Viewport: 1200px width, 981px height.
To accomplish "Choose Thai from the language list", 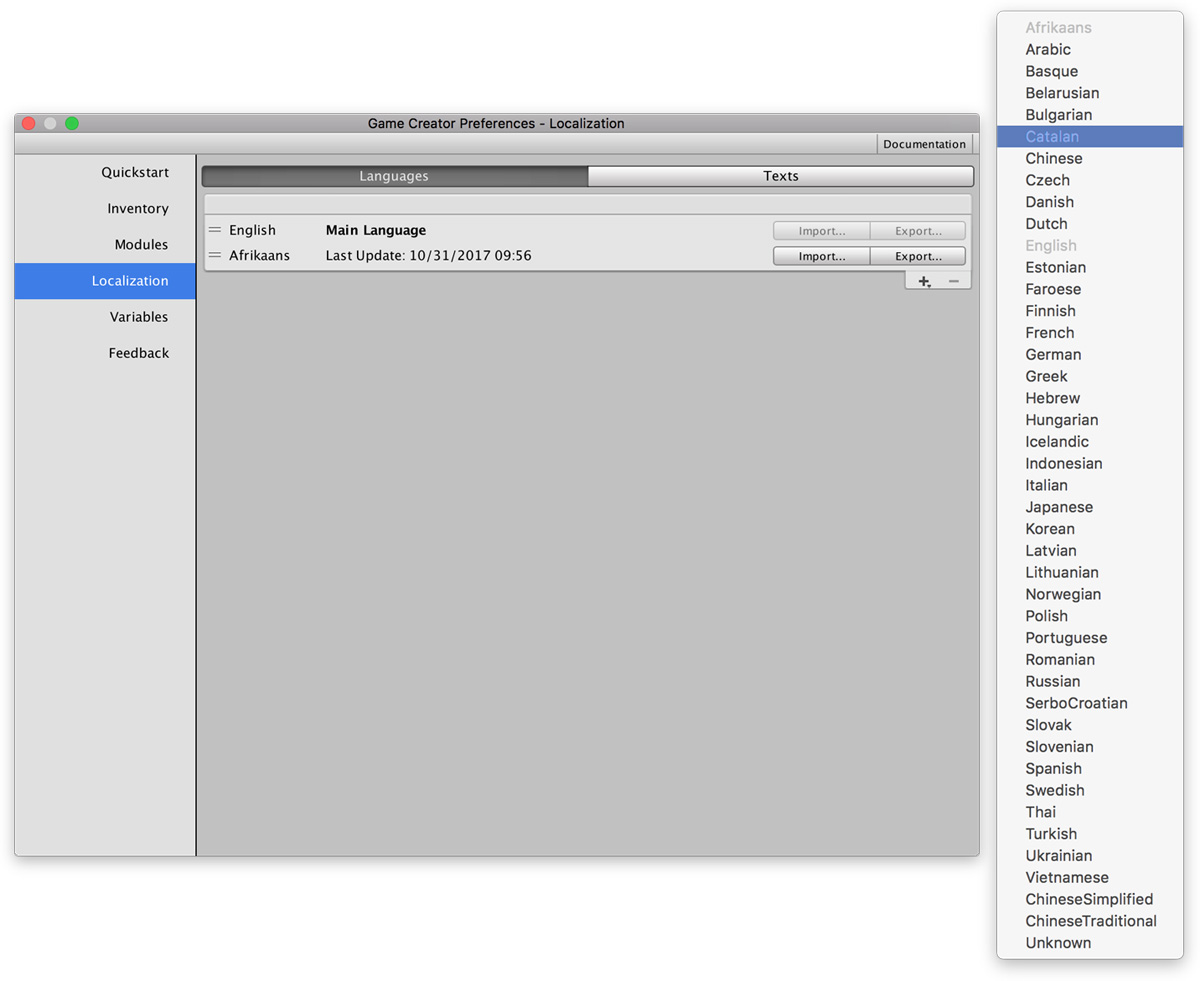I will (1090, 813).
